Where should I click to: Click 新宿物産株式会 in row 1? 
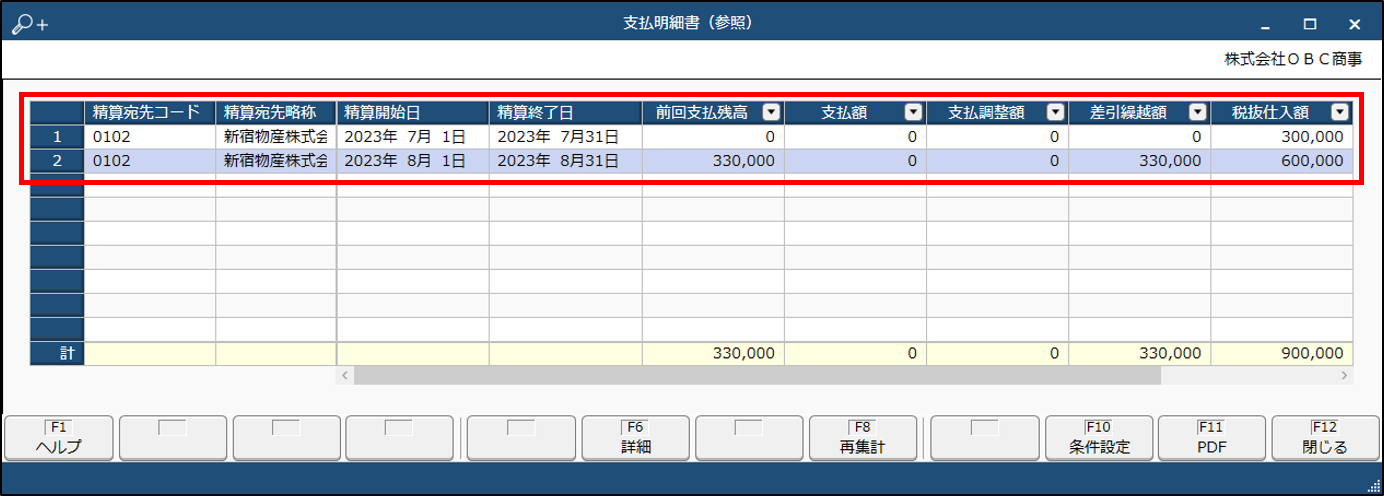tap(276, 136)
